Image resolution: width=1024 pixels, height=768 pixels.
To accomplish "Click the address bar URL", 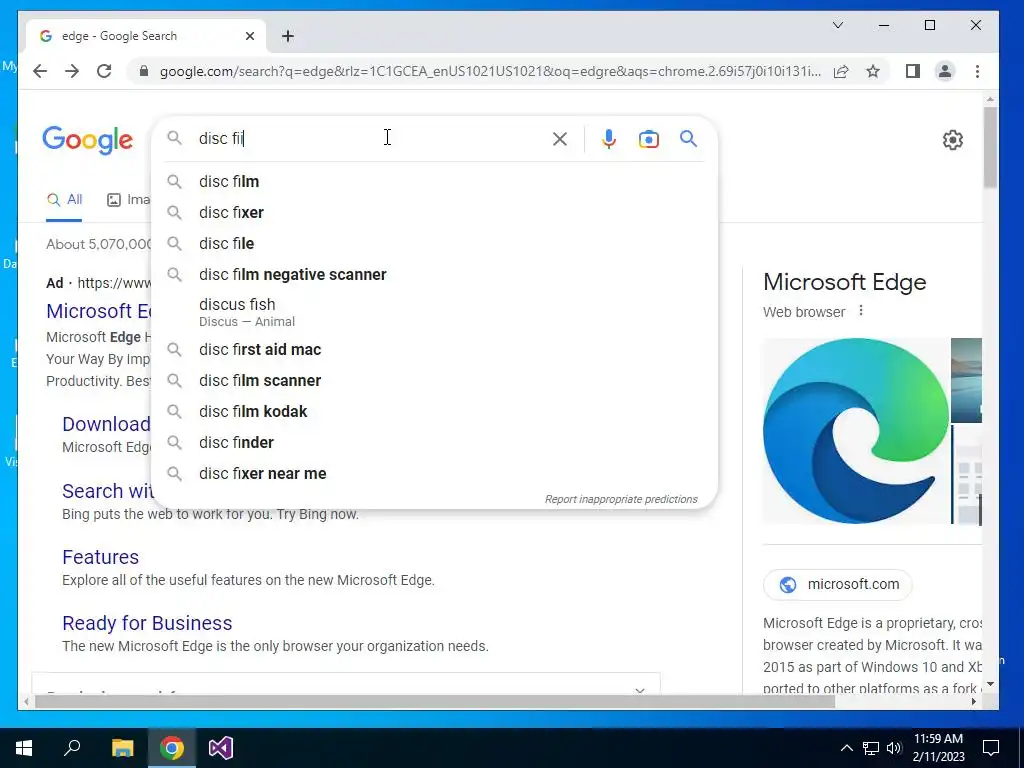I will [490, 71].
